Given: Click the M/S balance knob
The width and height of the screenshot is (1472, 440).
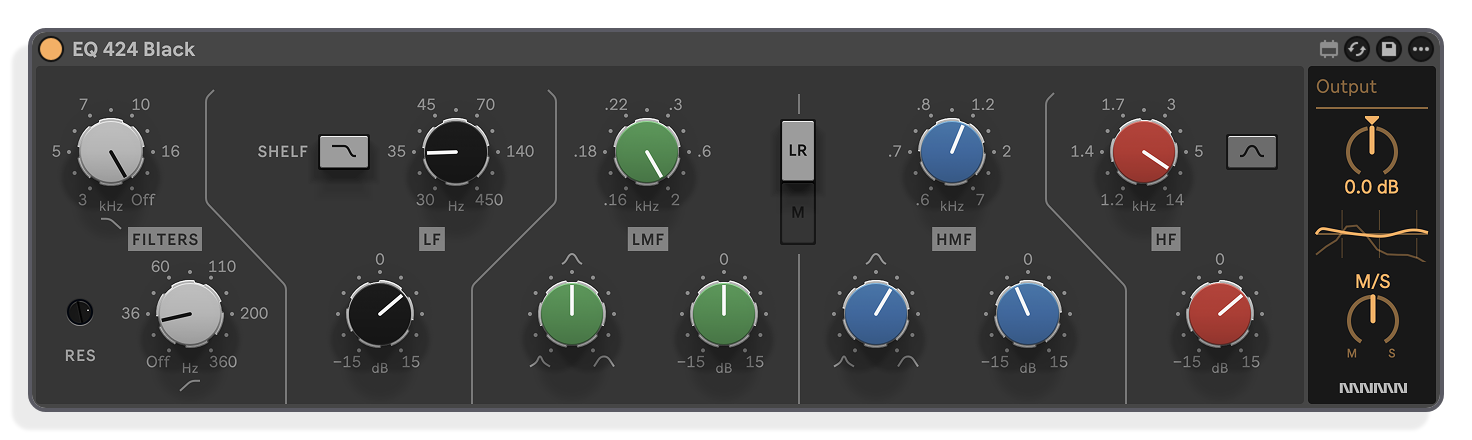Looking at the screenshot, I should pyautogui.click(x=1372, y=318).
